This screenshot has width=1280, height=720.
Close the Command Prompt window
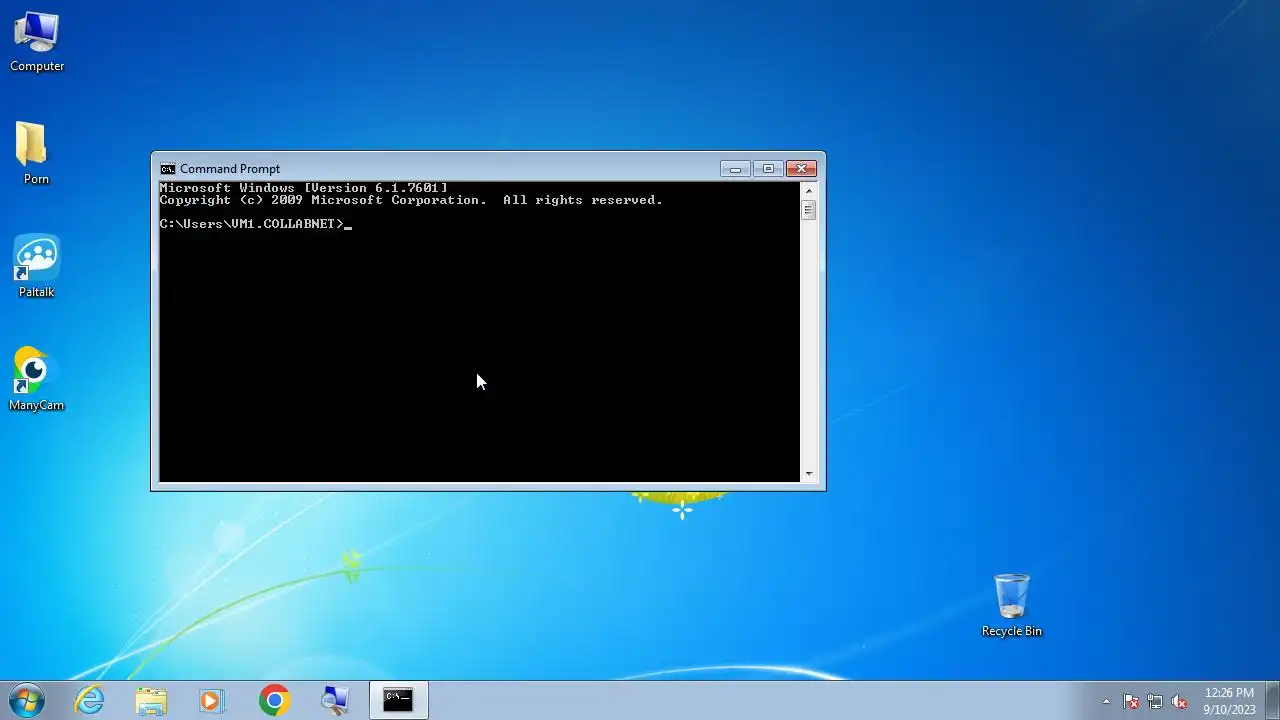coord(801,169)
